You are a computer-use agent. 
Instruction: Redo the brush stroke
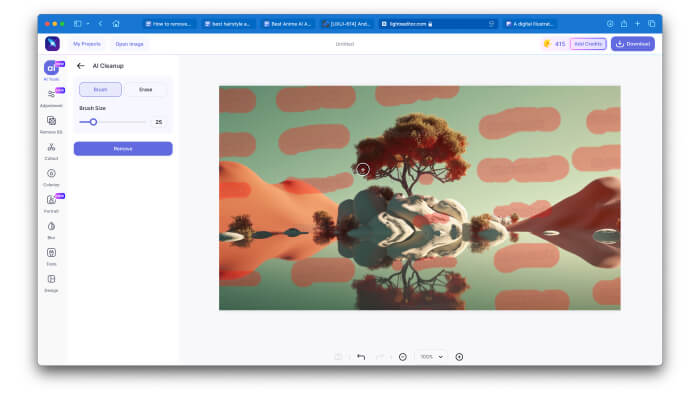coord(380,356)
